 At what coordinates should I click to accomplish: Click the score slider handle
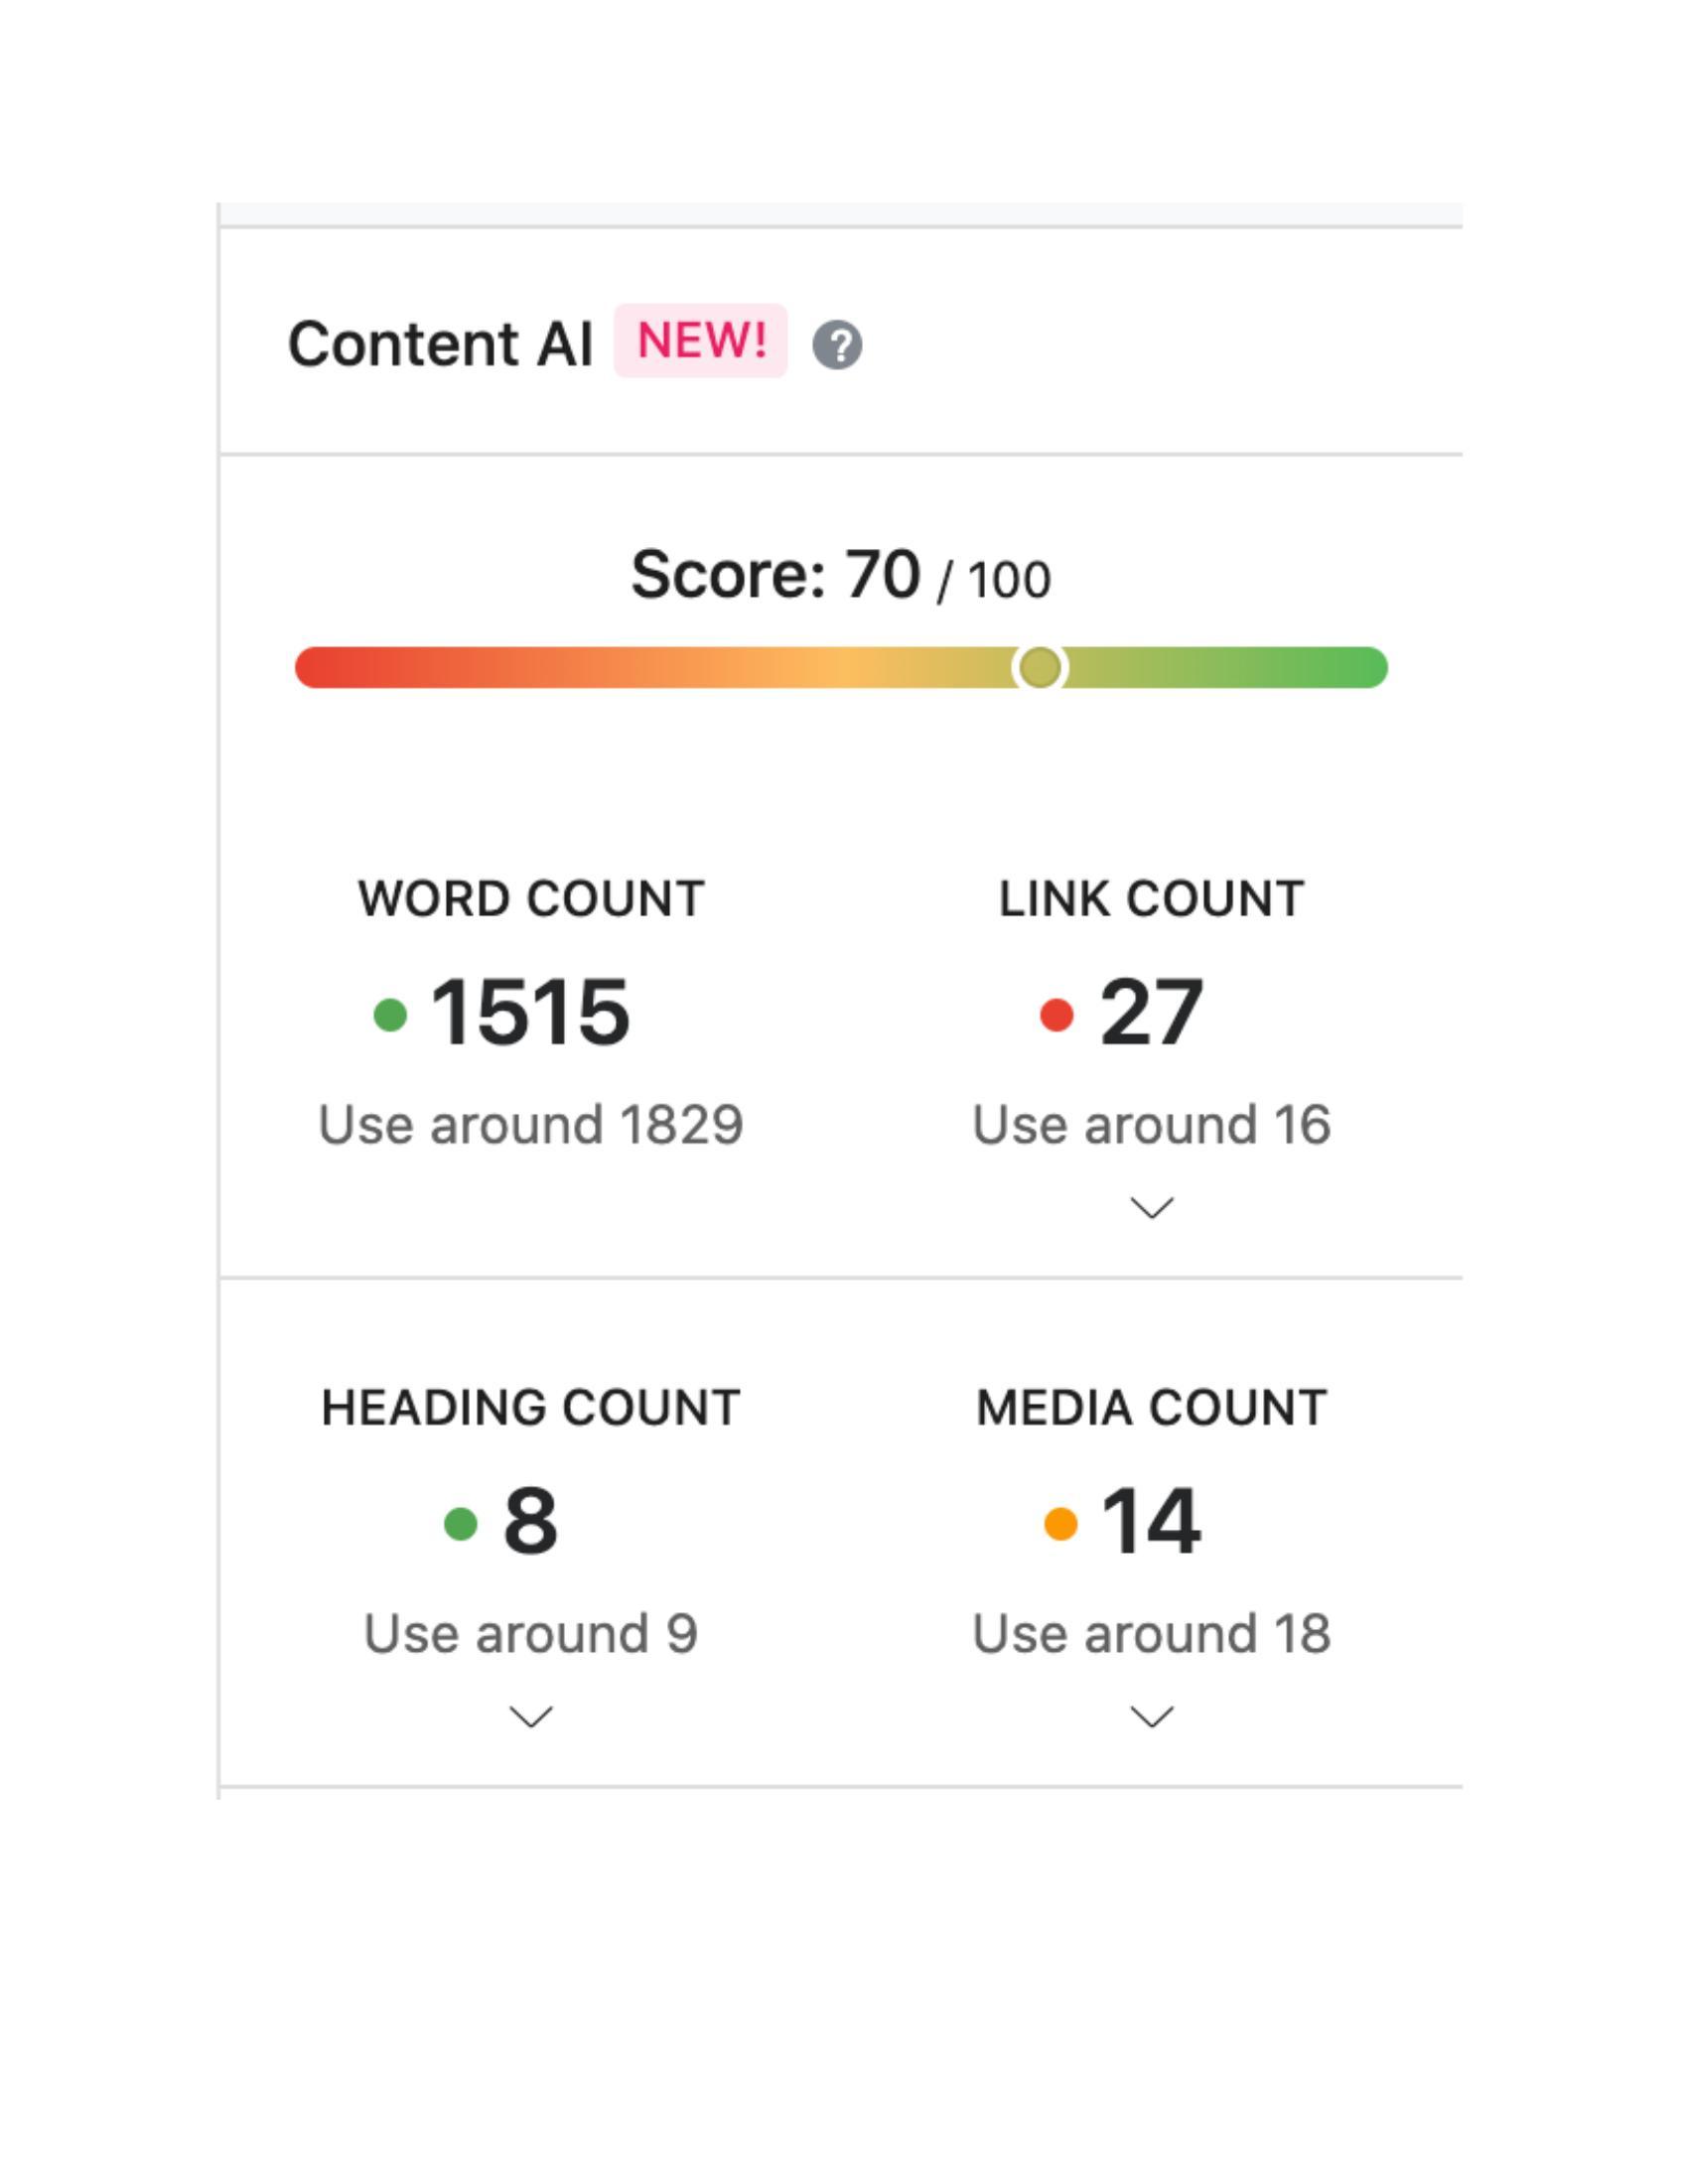click(1040, 667)
